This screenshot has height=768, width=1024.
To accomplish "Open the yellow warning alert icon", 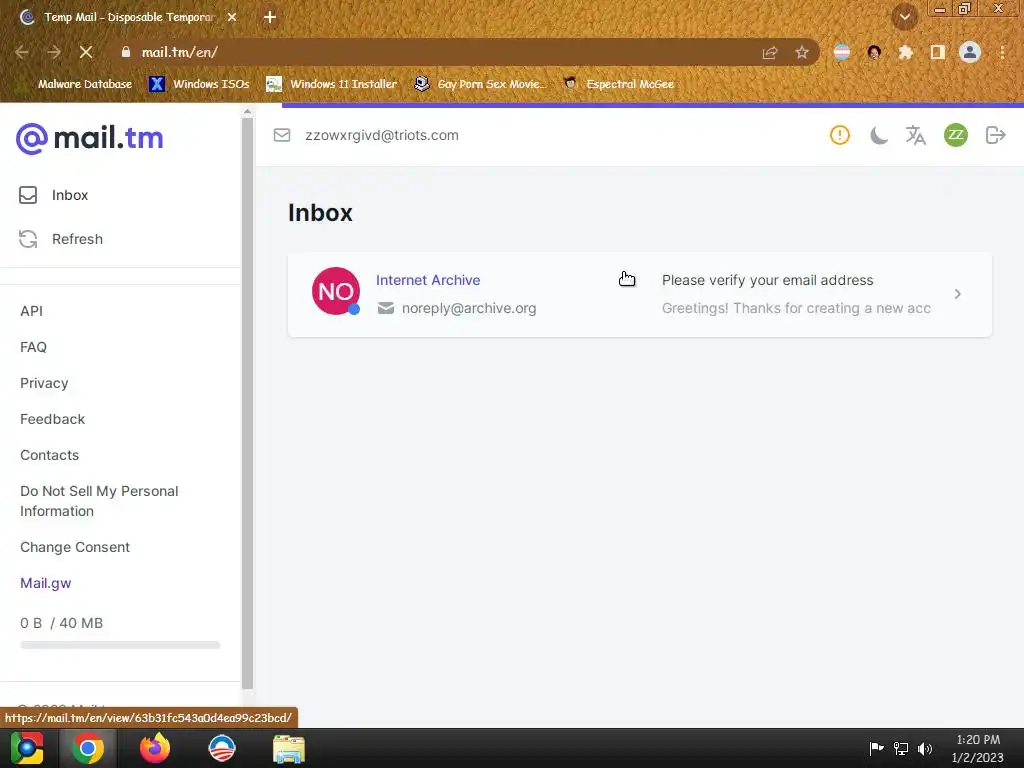I will [840, 135].
